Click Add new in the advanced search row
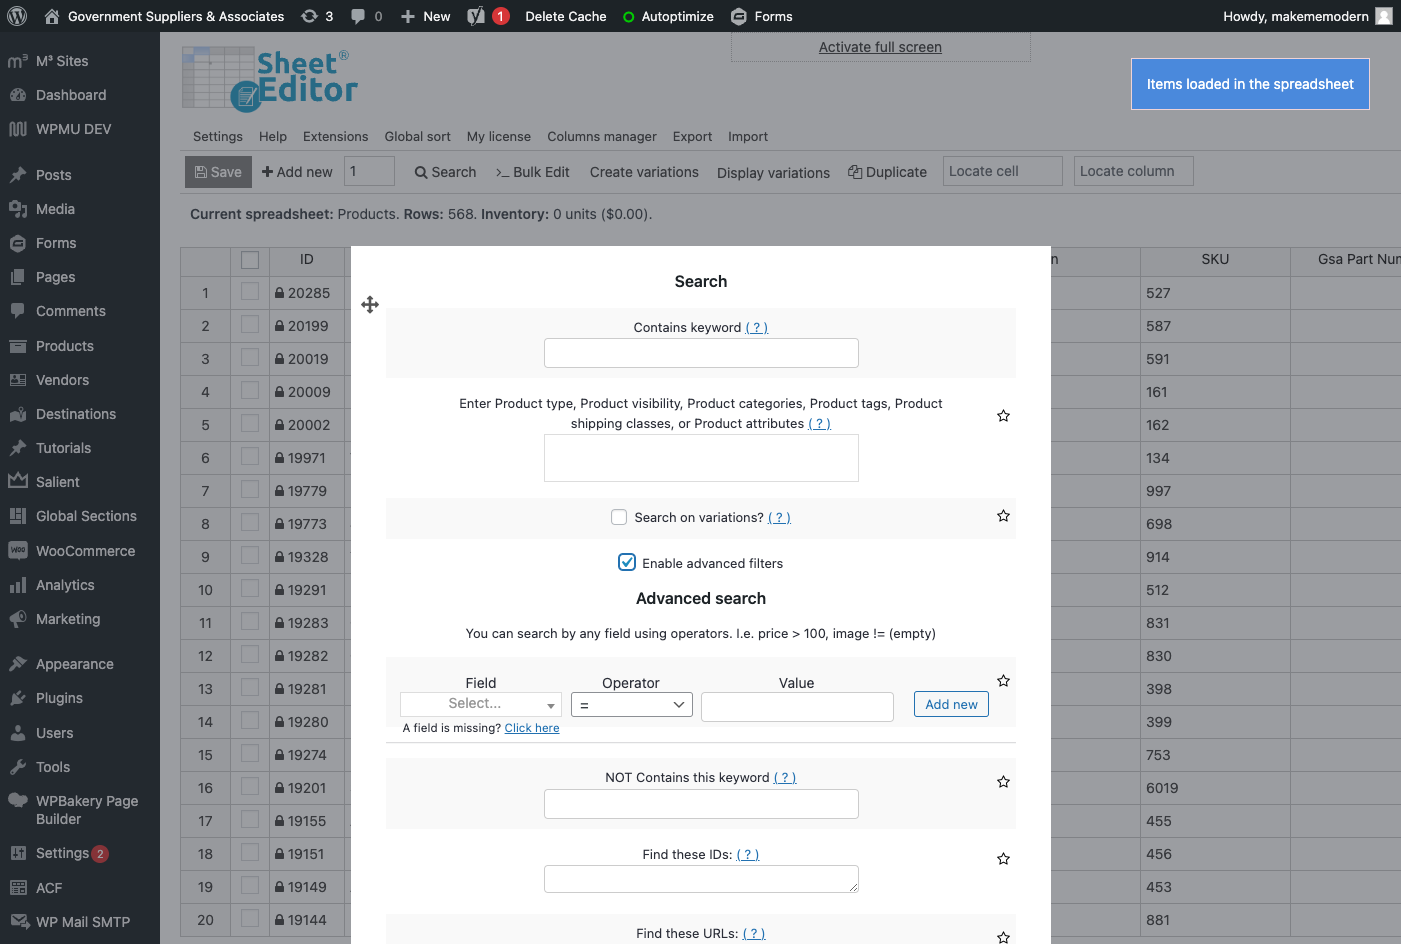The height and width of the screenshot is (944, 1401). pos(951,704)
